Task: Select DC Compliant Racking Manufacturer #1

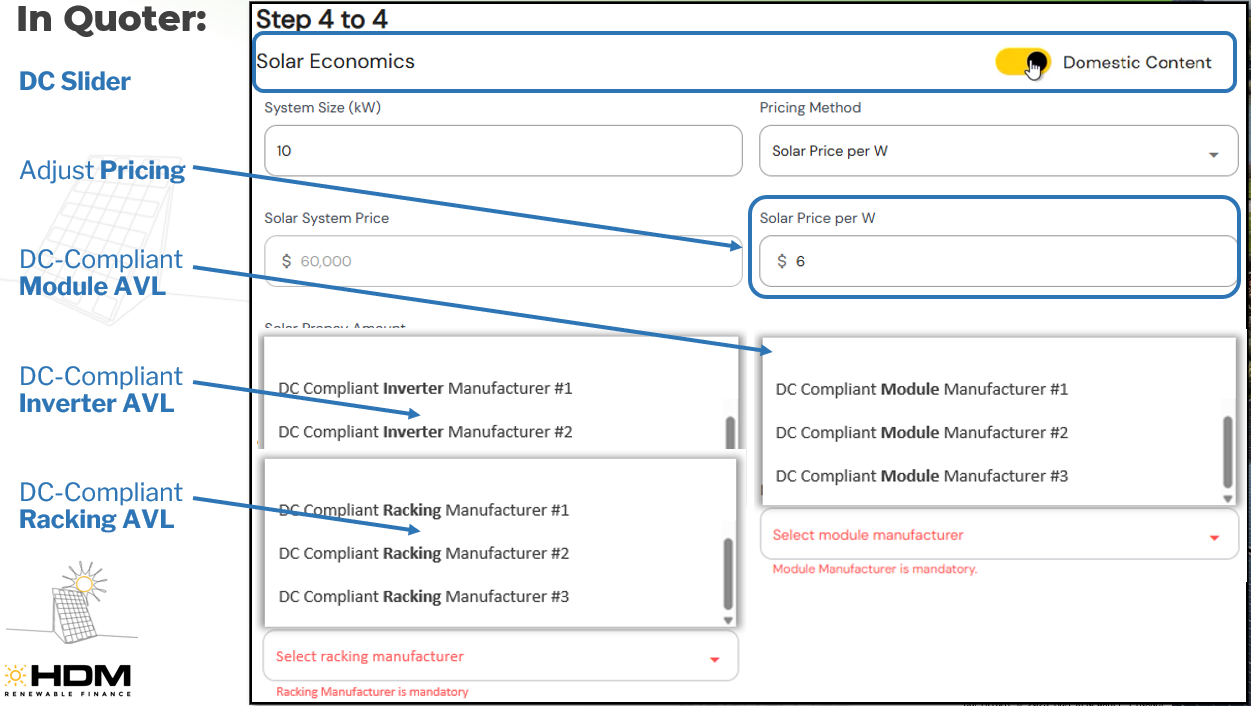Action: click(424, 510)
